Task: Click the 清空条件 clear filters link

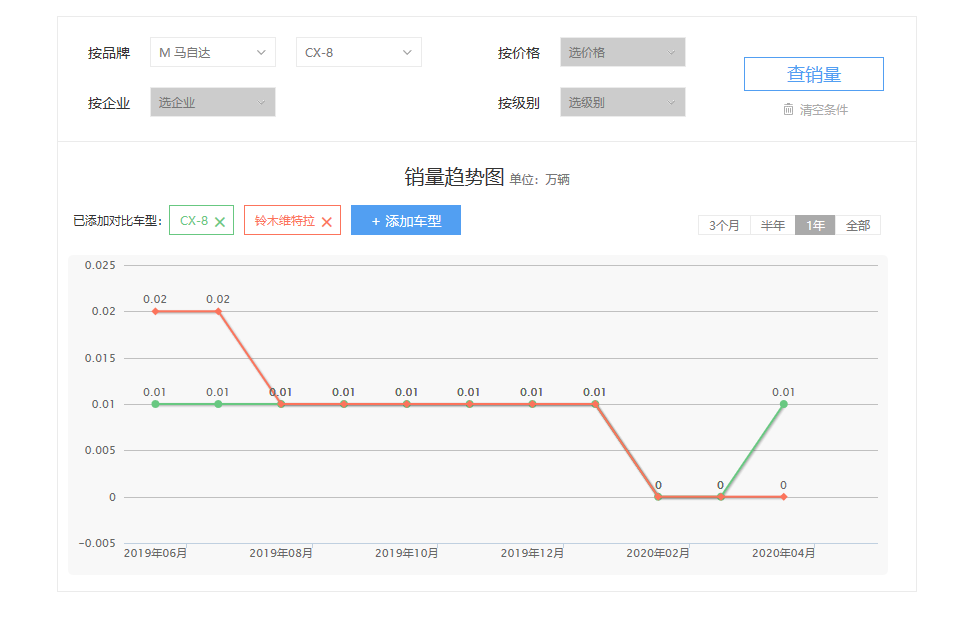Action: point(823,110)
